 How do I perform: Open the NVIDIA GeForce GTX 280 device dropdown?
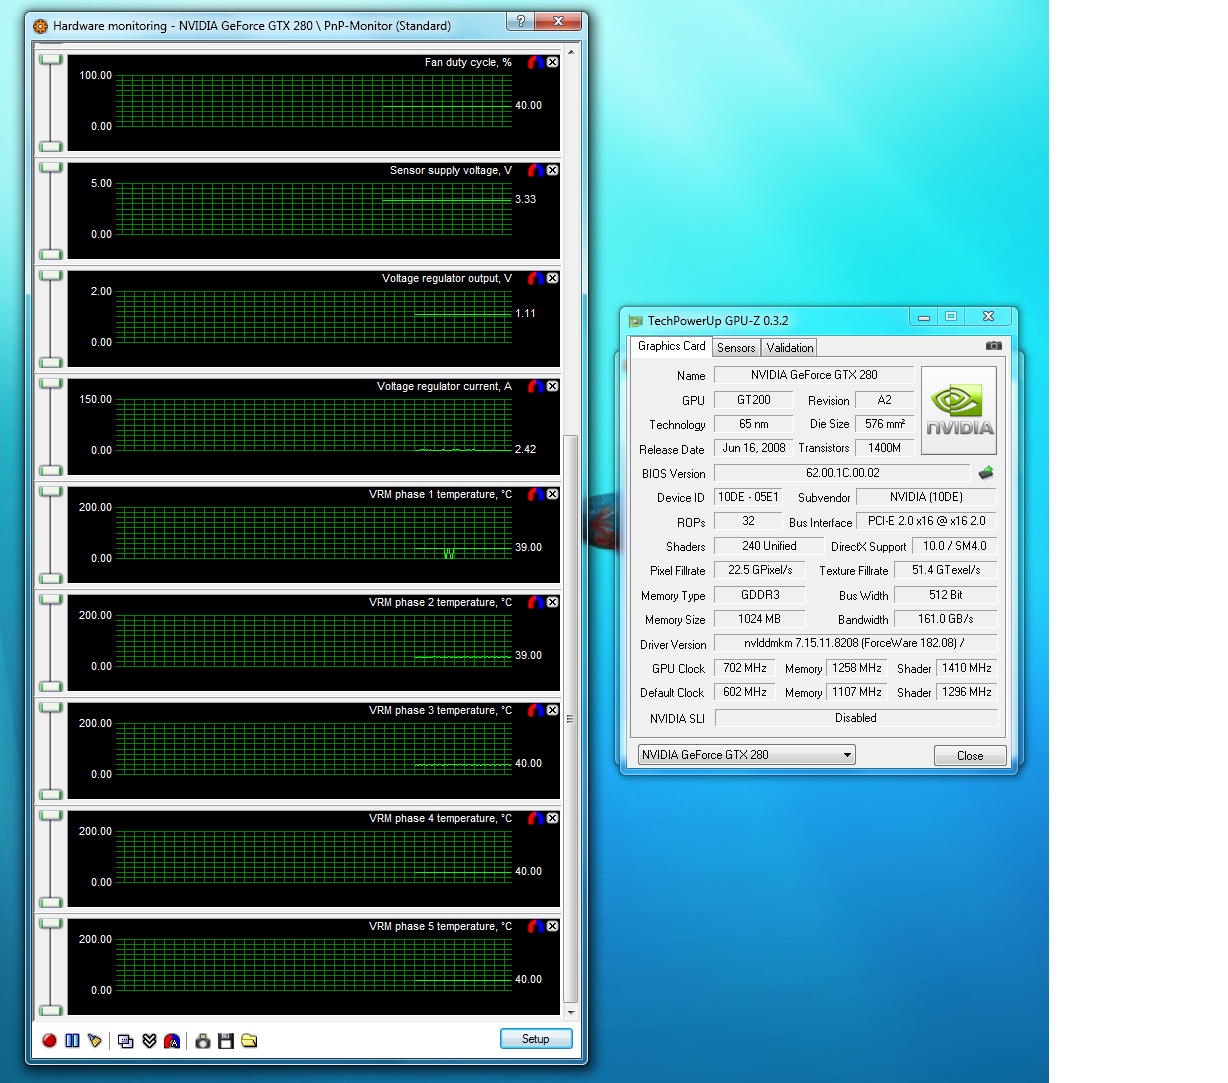pyautogui.click(x=746, y=755)
